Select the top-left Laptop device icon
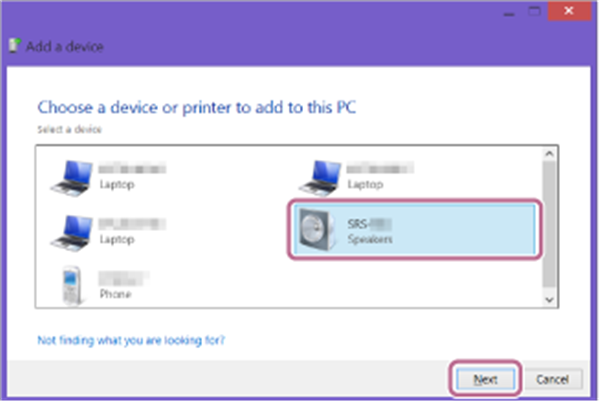600x401 pixels. [68, 178]
